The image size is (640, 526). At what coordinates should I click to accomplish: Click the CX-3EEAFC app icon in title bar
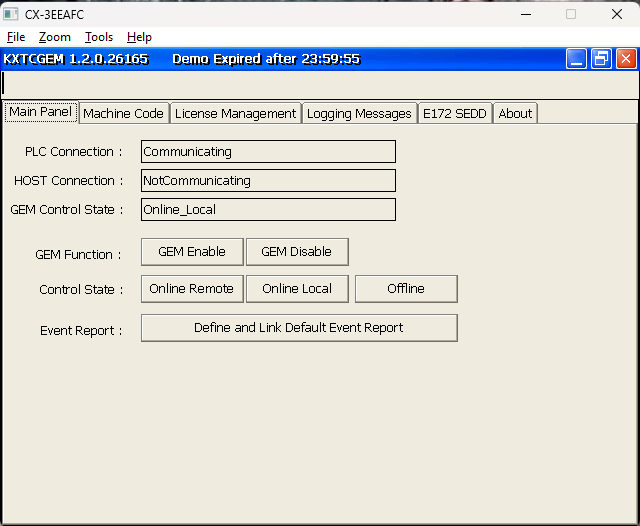[x=10, y=14]
